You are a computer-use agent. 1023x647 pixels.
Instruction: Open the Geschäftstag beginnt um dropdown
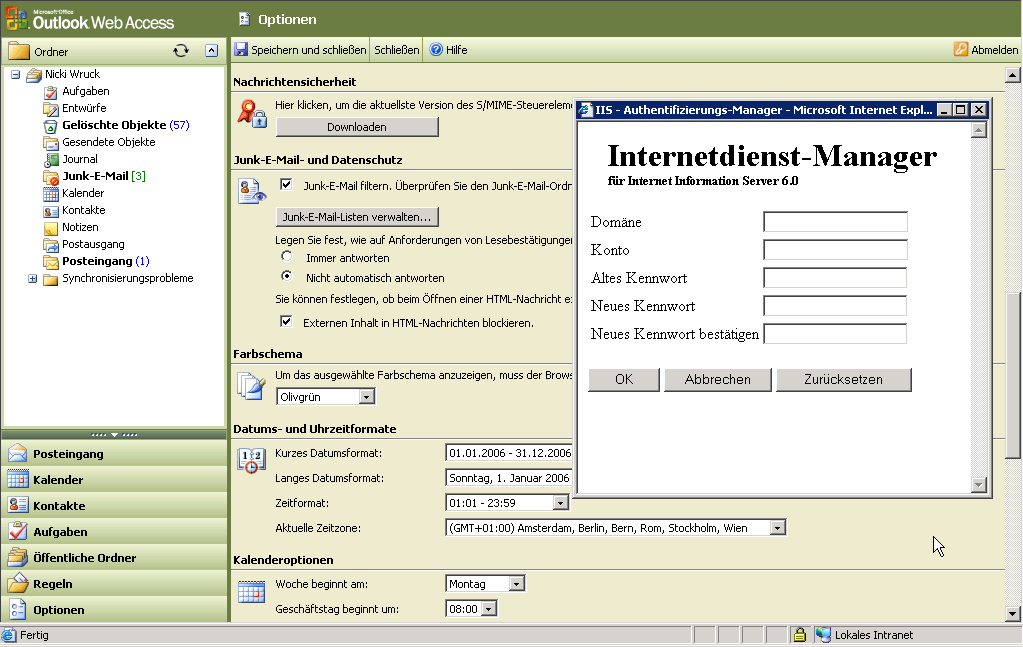click(x=489, y=609)
